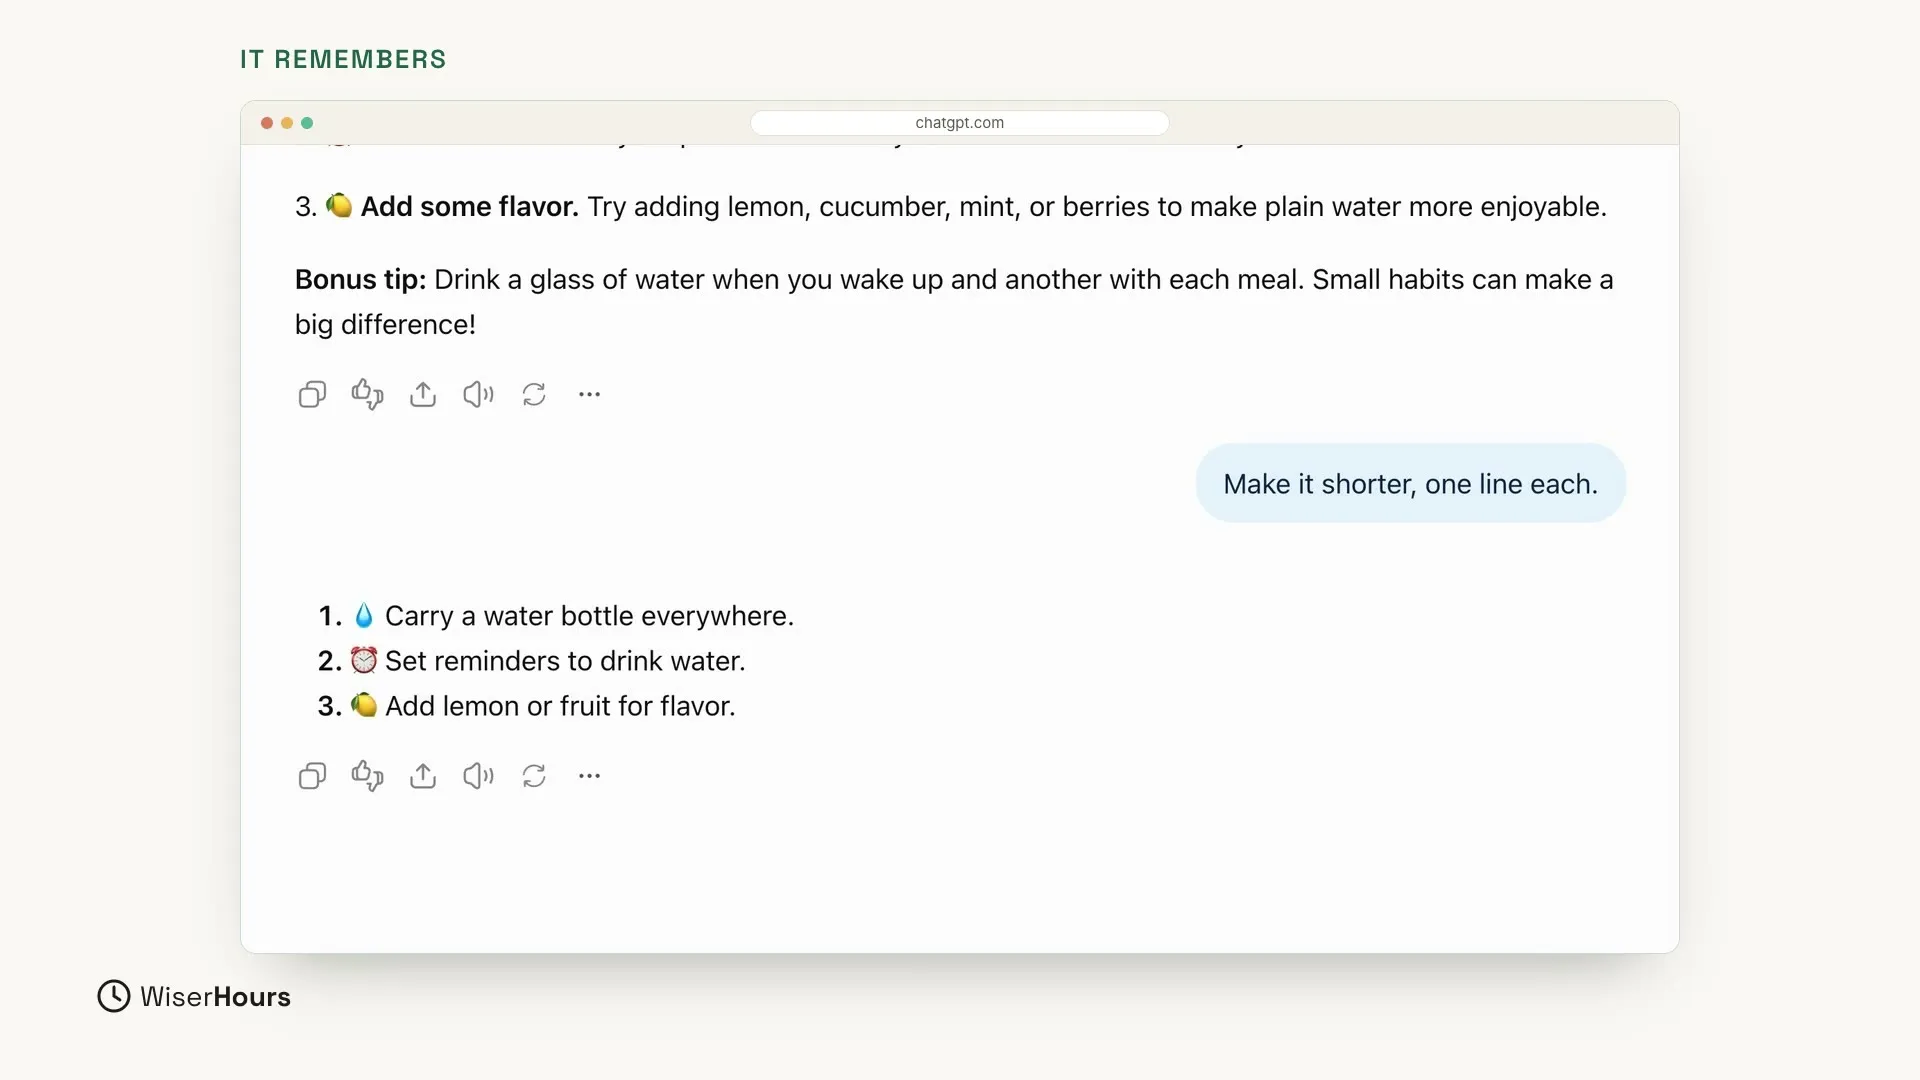Image resolution: width=1920 pixels, height=1080 pixels.
Task: Rate the shorter list response with thumbs icon
Action: (367, 776)
